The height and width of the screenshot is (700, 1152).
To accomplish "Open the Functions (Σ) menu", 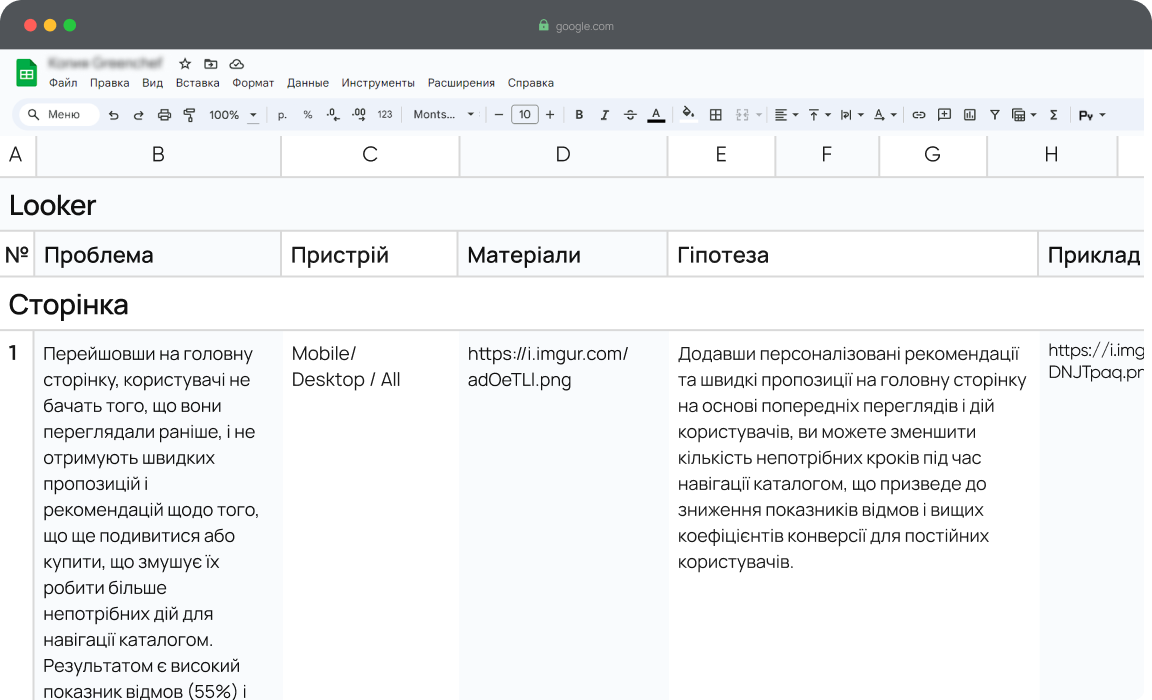I will click(x=1053, y=115).
